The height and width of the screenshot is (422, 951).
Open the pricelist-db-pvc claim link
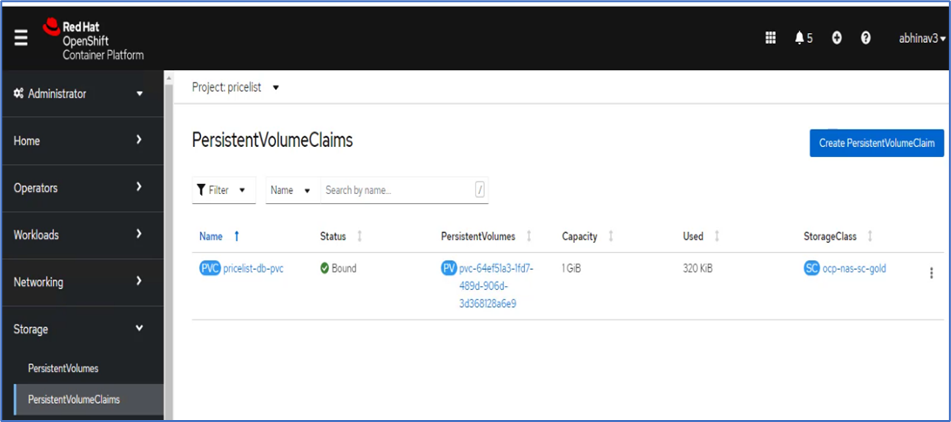point(254,269)
